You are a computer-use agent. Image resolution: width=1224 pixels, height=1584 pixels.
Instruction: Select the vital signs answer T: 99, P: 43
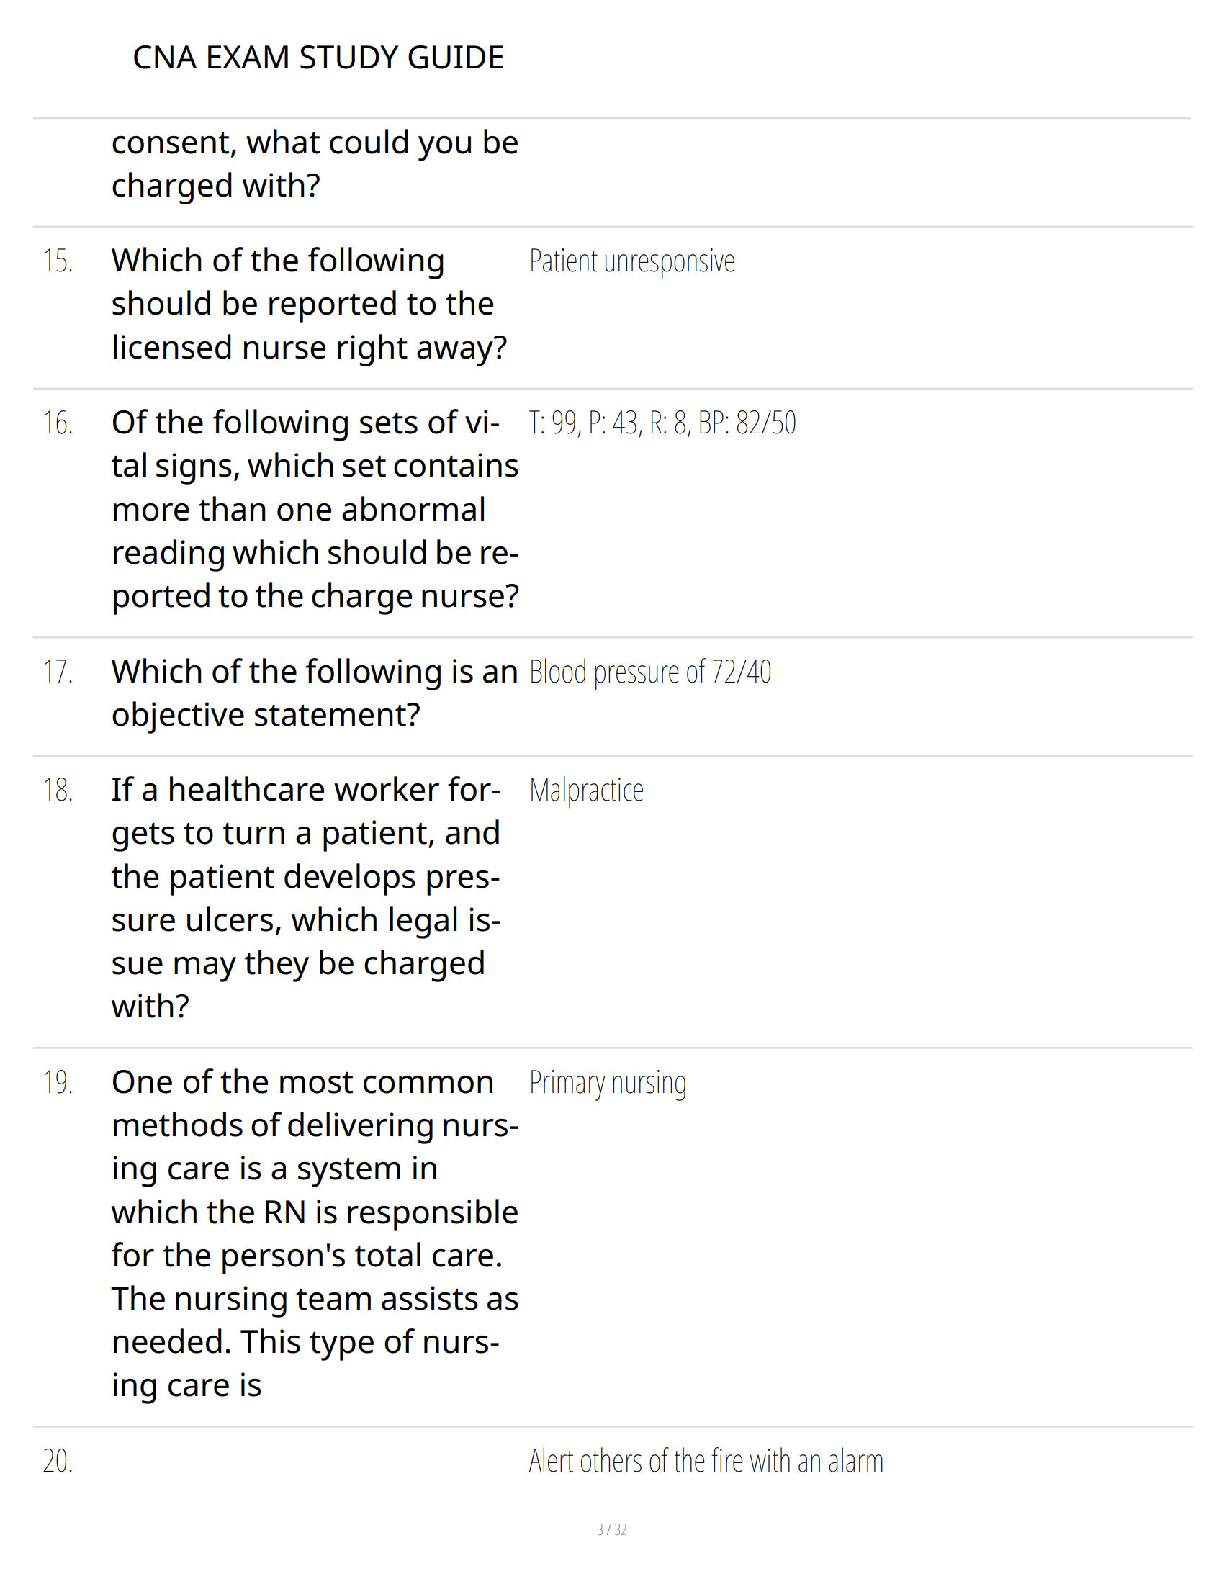pyautogui.click(x=663, y=423)
